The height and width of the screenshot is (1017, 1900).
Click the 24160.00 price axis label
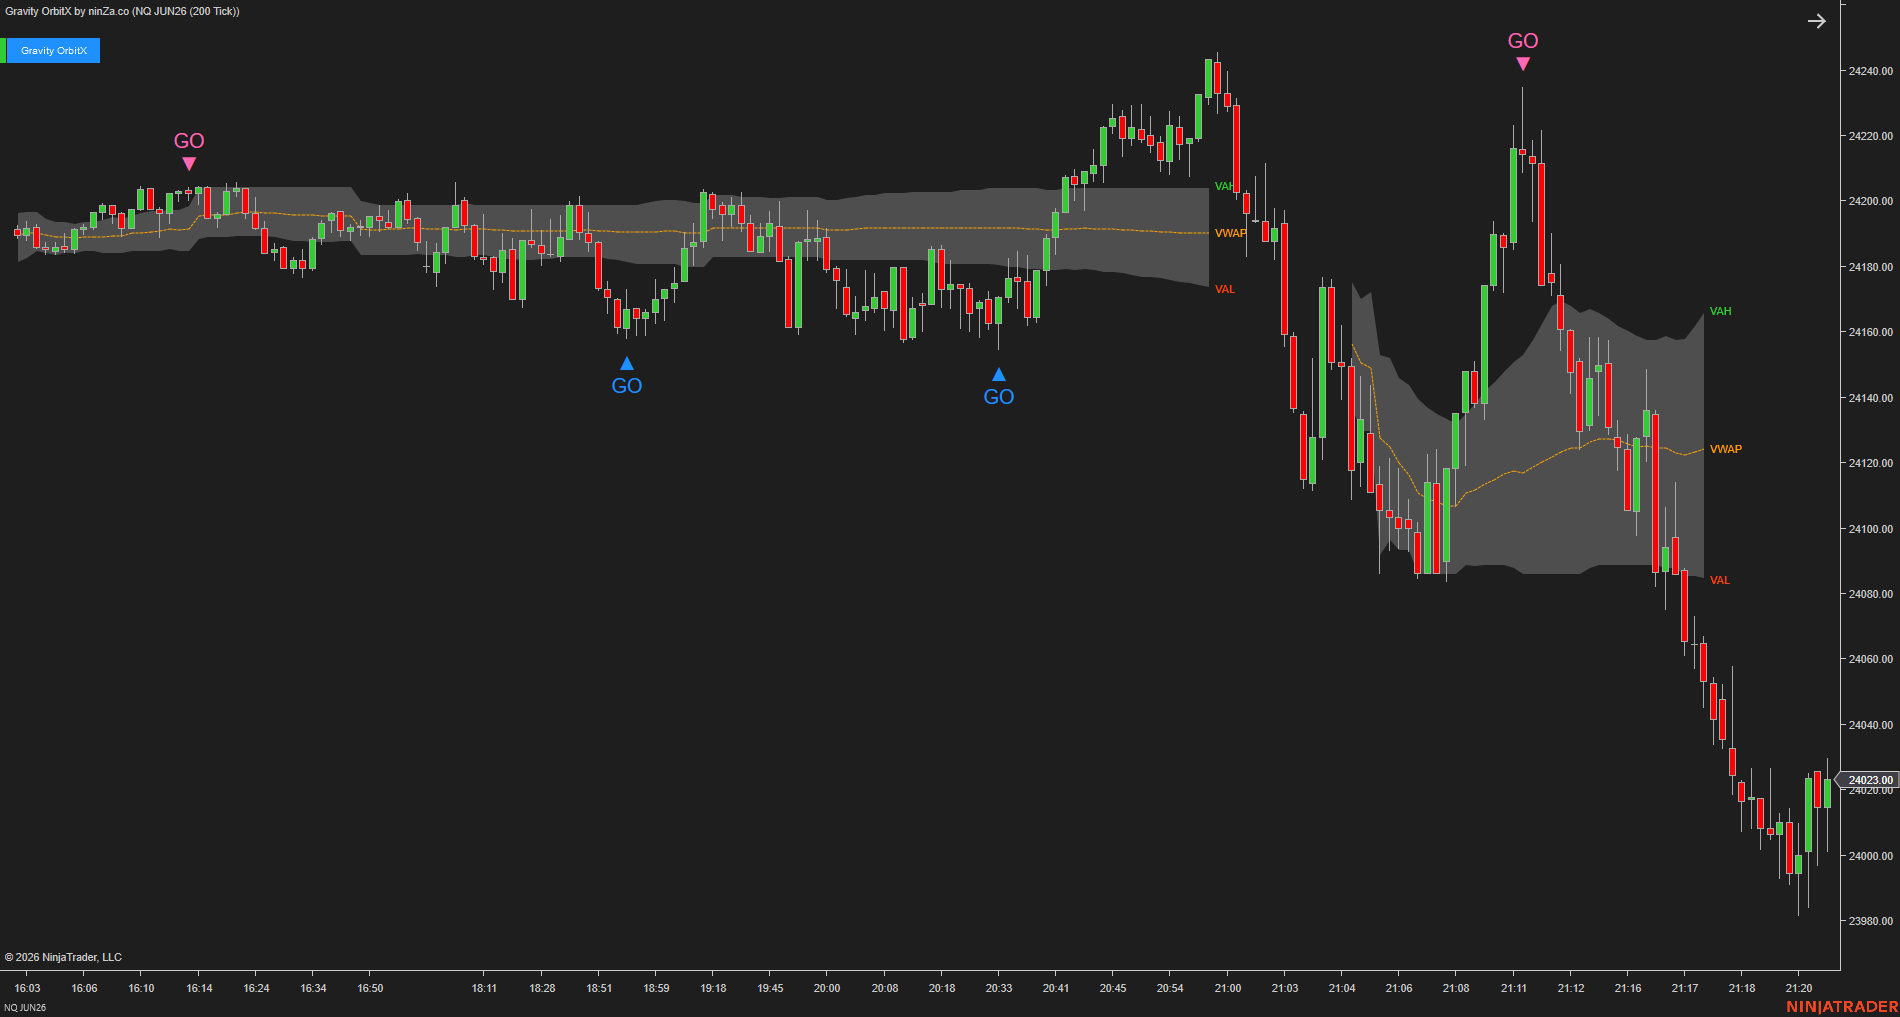coord(1870,332)
